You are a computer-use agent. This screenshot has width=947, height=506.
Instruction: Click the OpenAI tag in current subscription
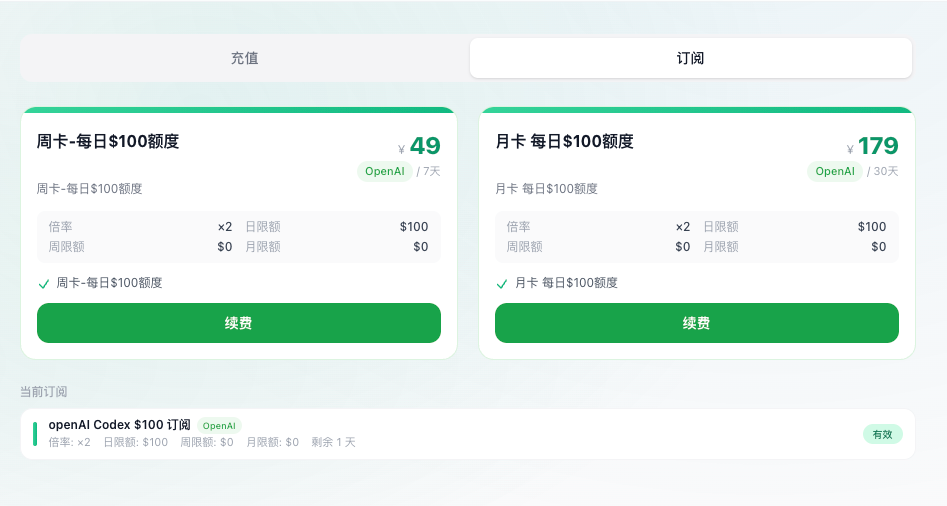point(219,426)
